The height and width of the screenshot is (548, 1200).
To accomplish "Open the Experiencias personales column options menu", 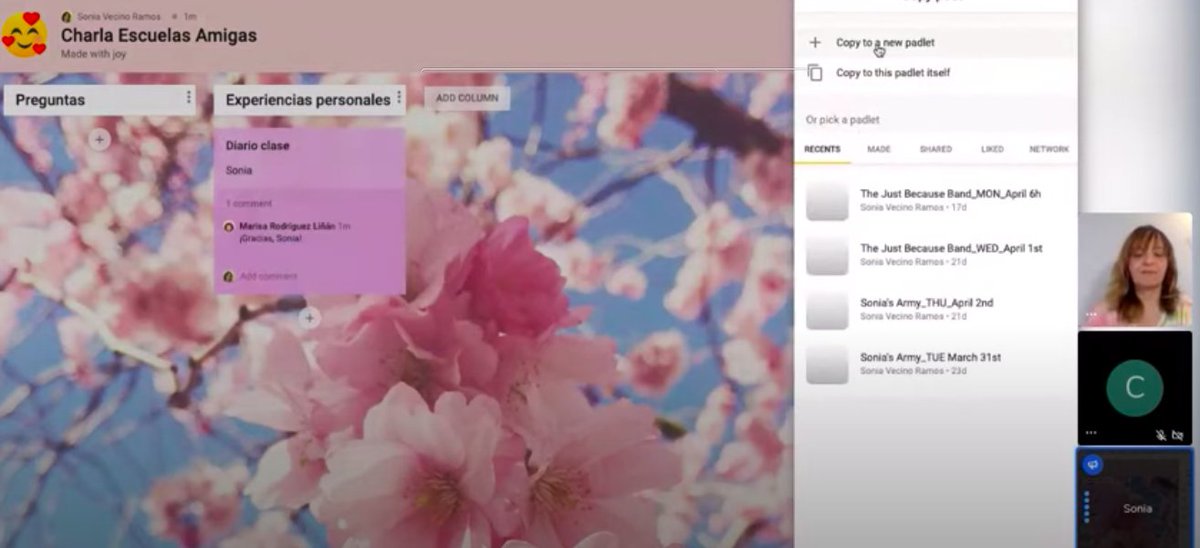I will point(399,98).
